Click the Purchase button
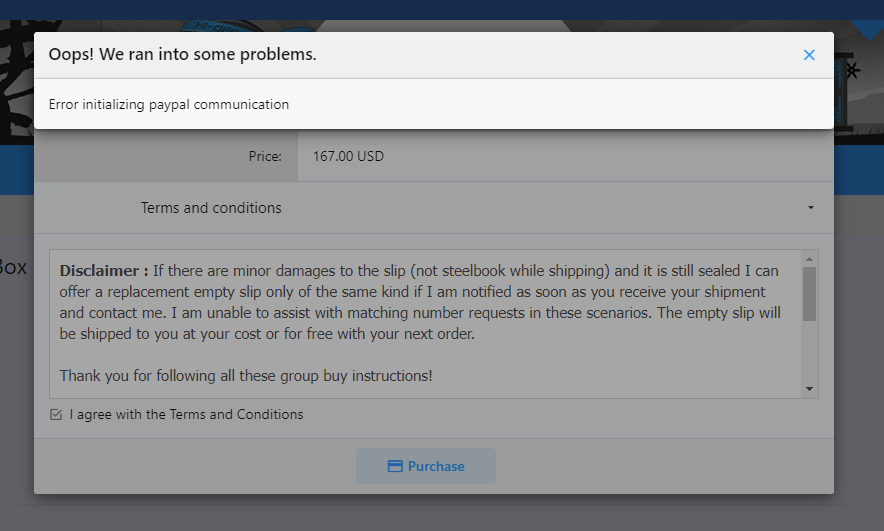Image resolution: width=884 pixels, height=531 pixels. click(x=426, y=466)
